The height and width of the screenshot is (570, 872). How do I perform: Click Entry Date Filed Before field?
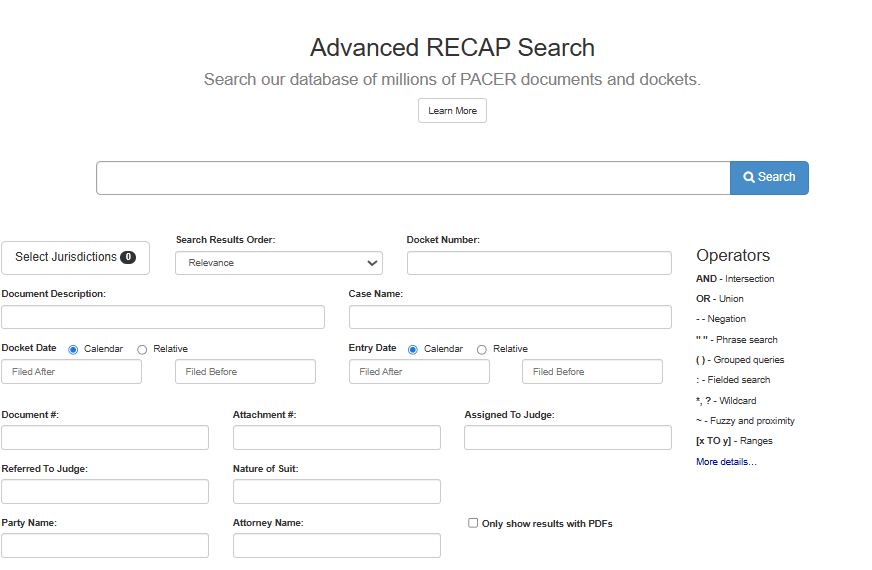tap(592, 372)
